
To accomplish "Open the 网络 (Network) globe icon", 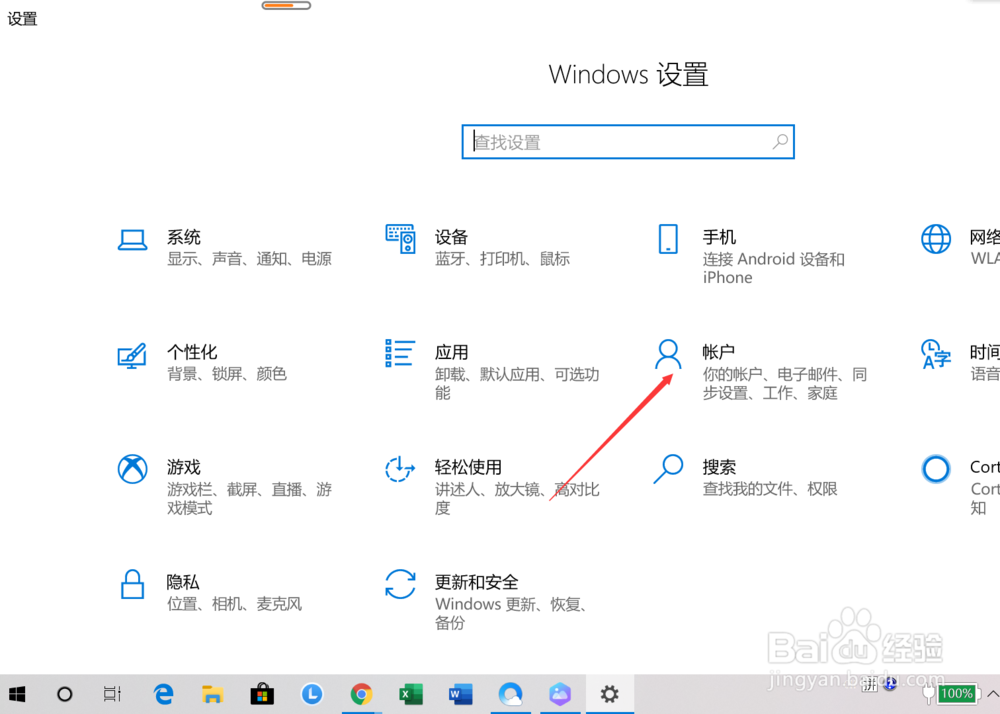I will pos(935,240).
